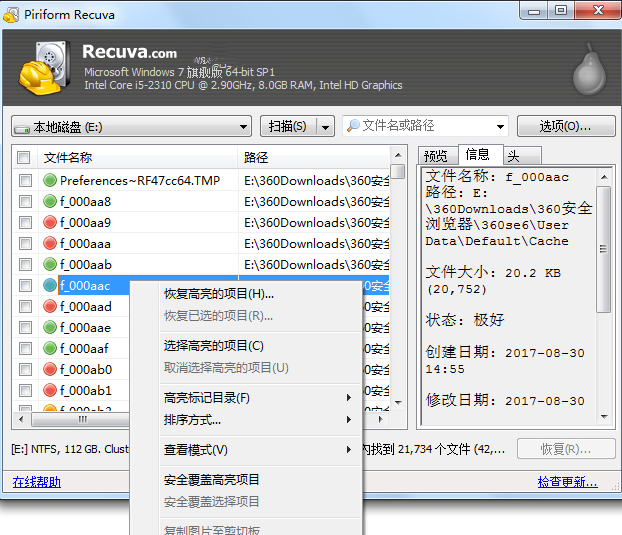Check the box for f_000aad
Image resolution: width=622 pixels, height=535 pixels.
pos(25,306)
